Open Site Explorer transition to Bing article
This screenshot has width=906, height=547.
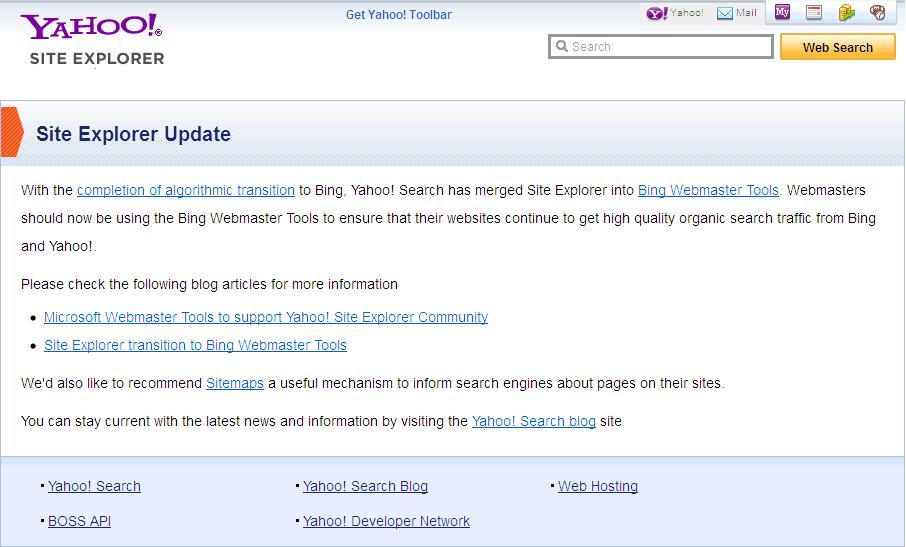pyautogui.click(x=195, y=345)
